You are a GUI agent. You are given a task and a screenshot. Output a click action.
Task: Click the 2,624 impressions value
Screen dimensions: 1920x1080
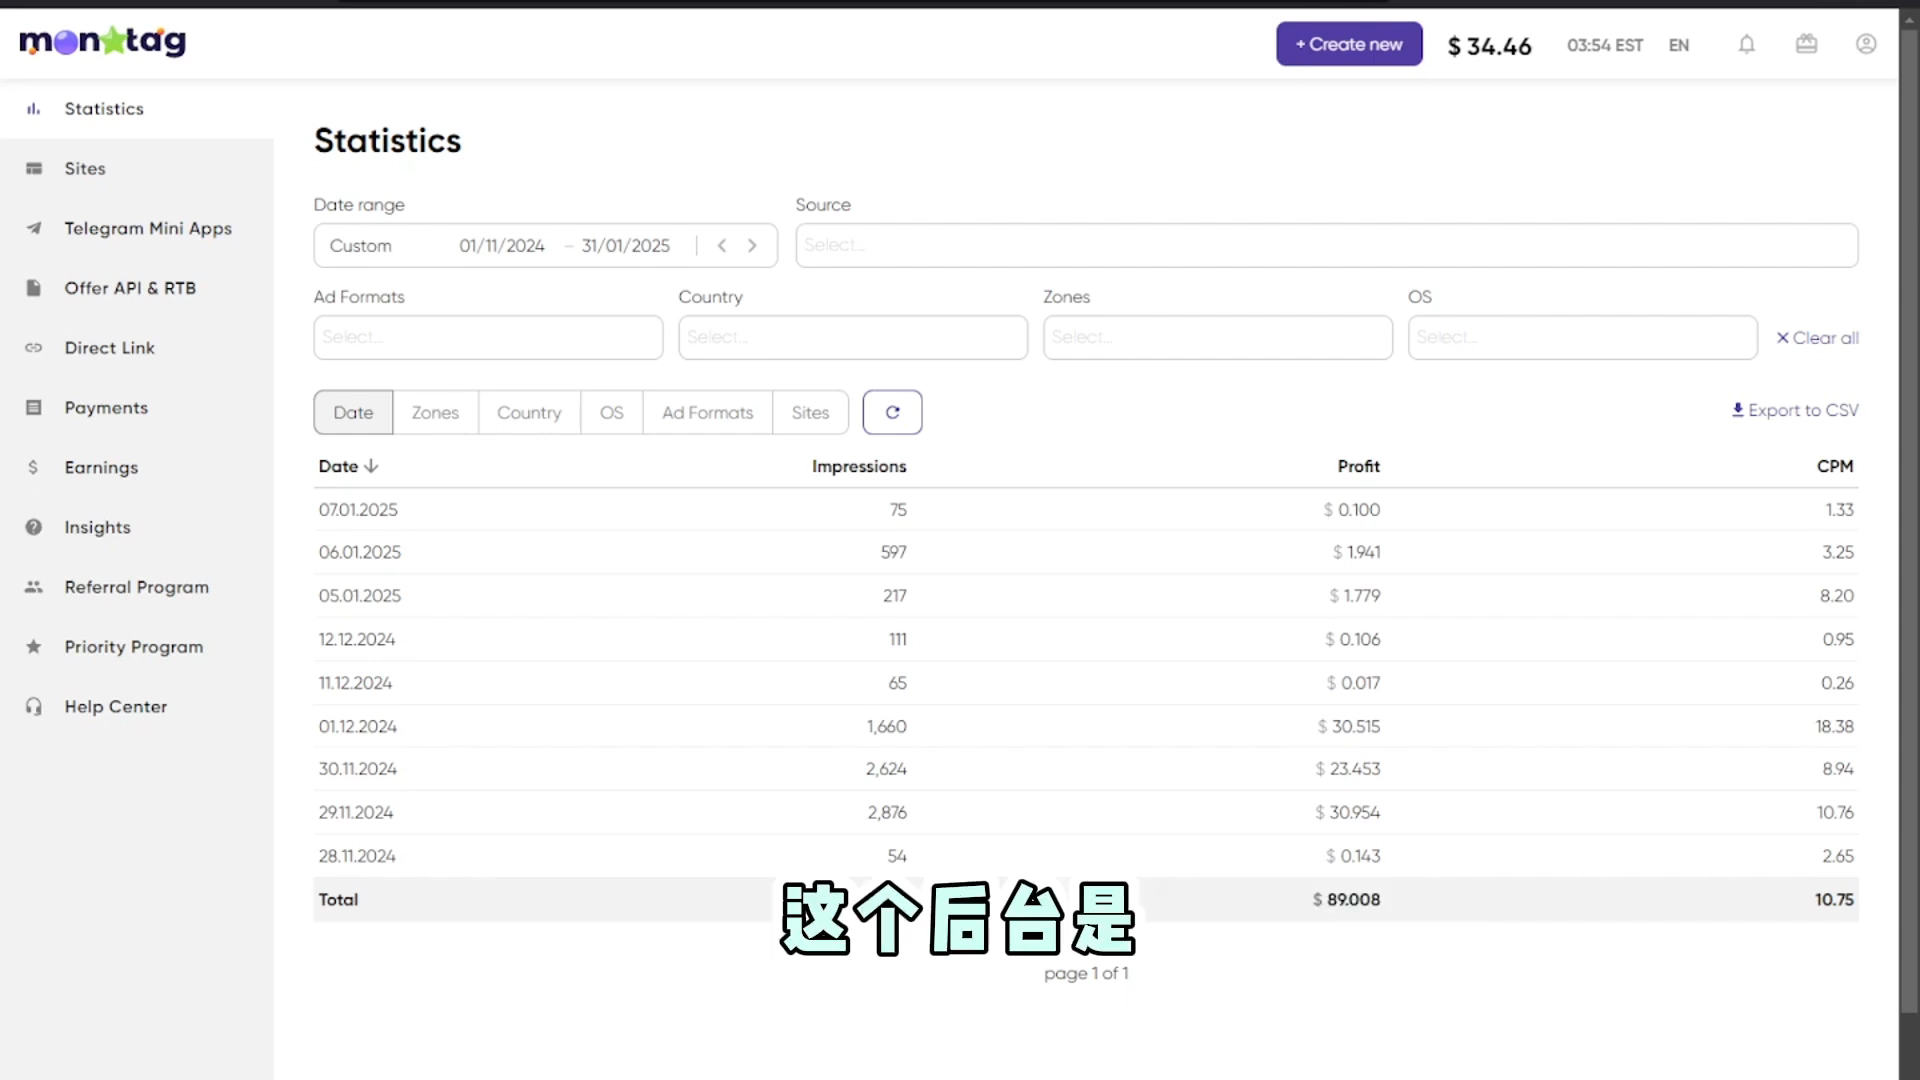click(886, 769)
